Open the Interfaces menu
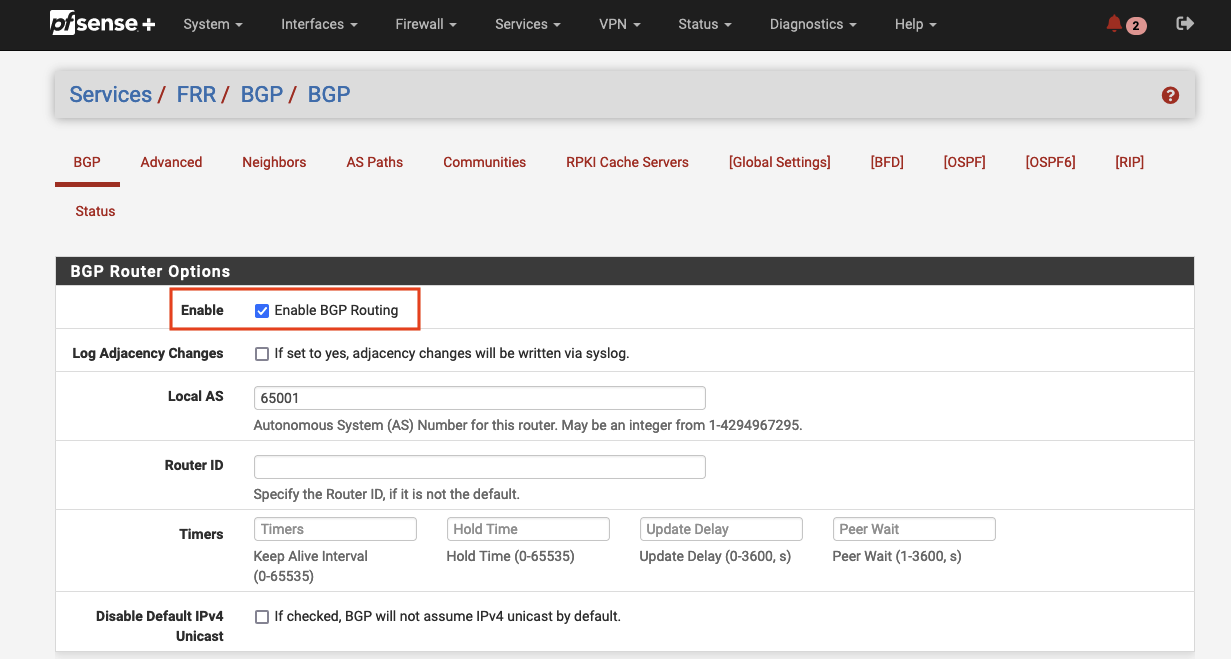1231x659 pixels. 318,24
